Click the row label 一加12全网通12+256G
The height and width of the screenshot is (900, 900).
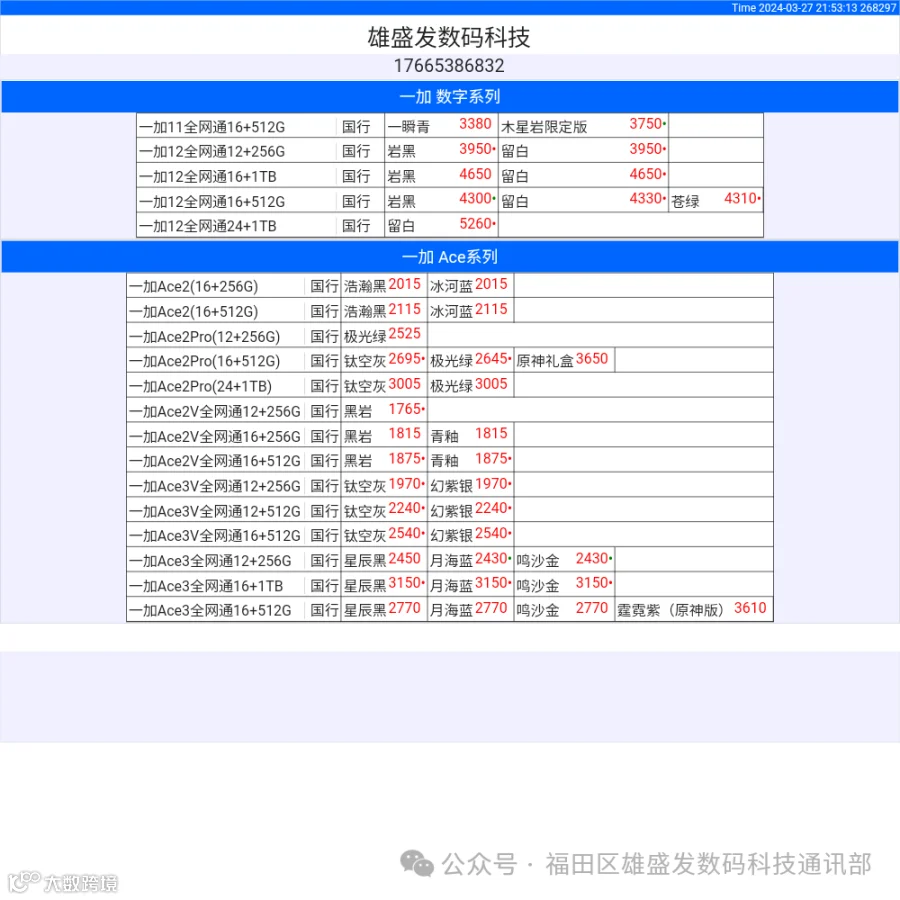click(212, 152)
